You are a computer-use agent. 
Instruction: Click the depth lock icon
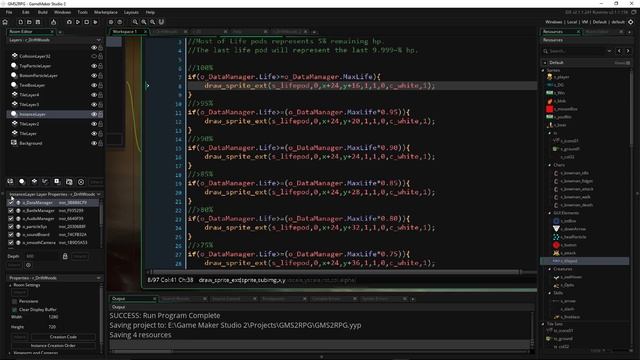click(x=65, y=256)
